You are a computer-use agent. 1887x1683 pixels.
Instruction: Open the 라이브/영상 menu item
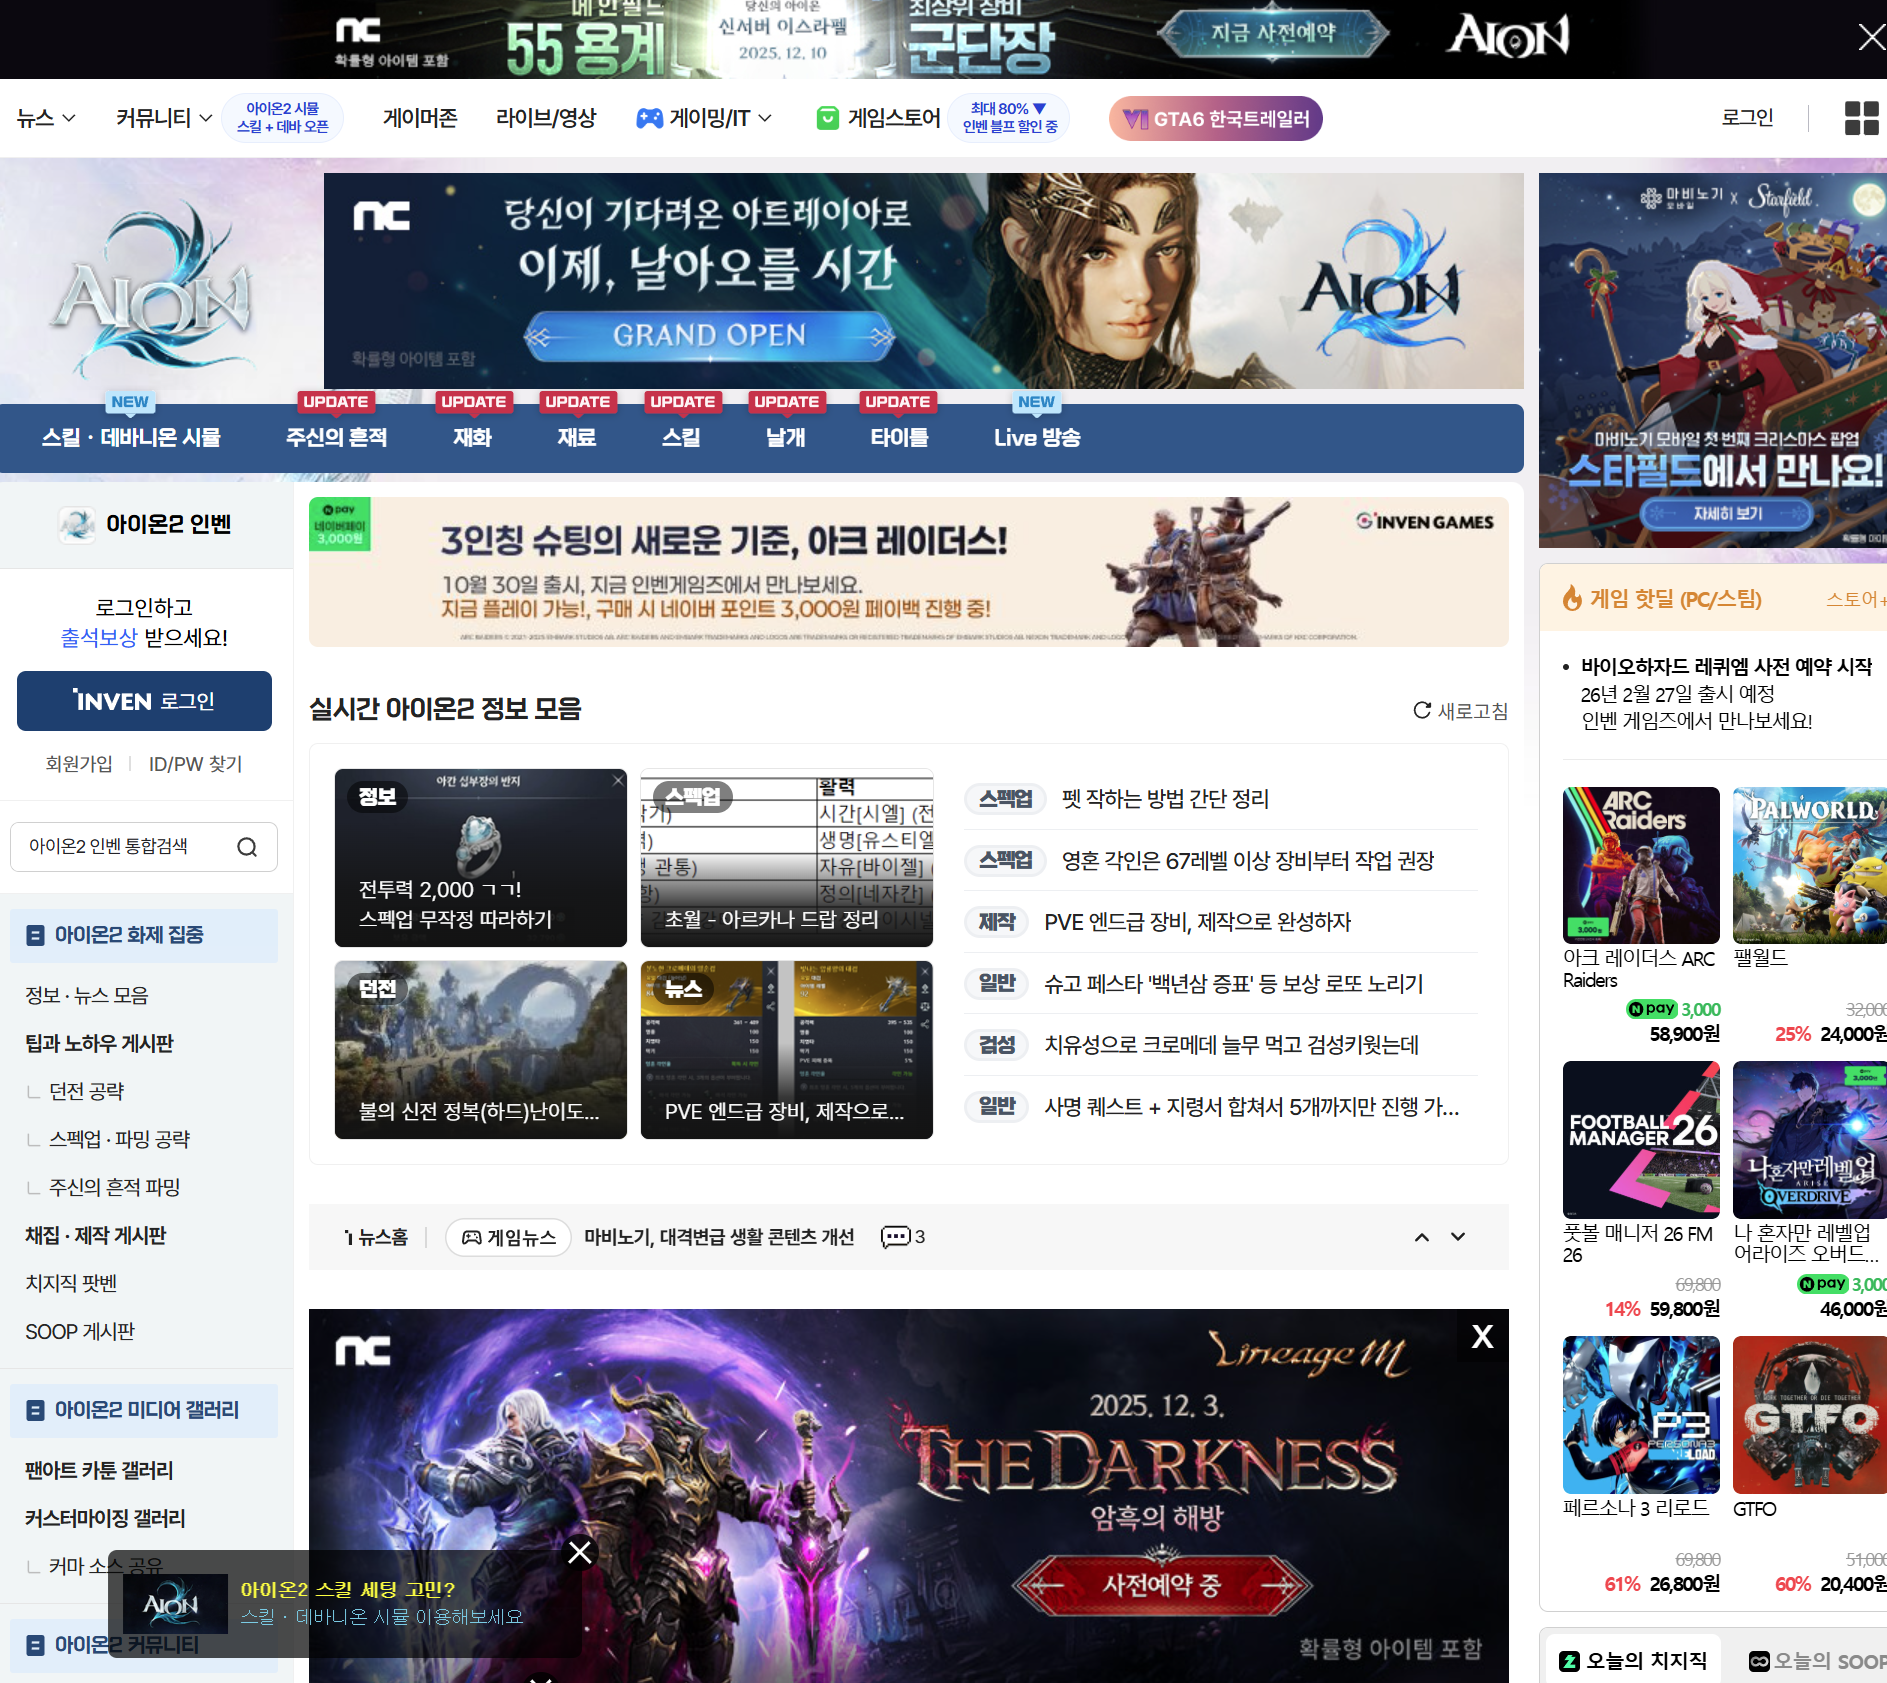click(546, 118)
